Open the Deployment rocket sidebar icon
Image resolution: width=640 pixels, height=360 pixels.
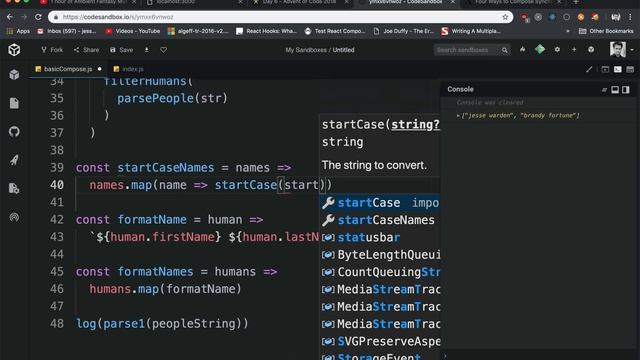(x=14, y=160)
